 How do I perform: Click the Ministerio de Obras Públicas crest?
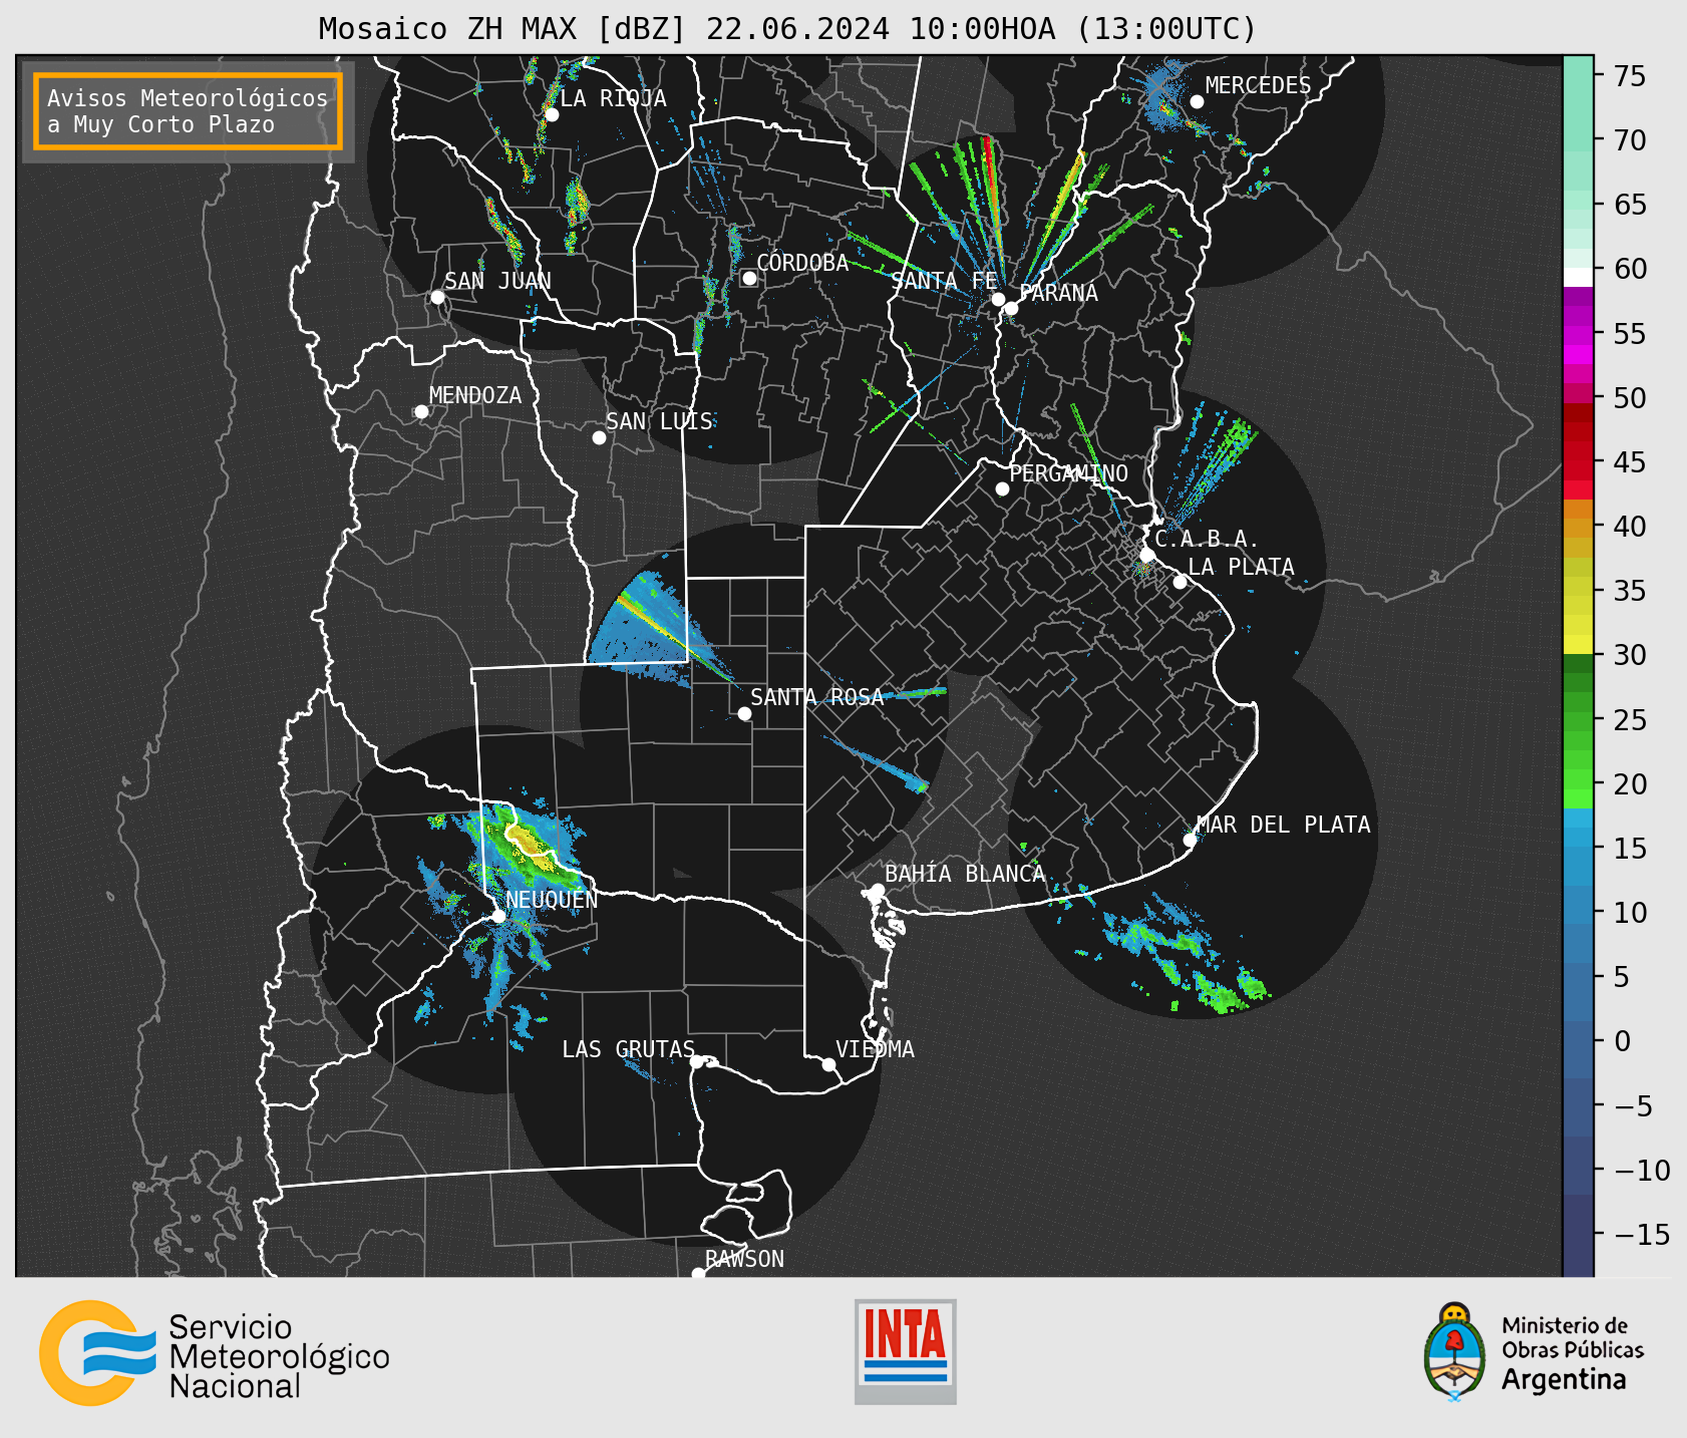(x=1455, y=1352)
